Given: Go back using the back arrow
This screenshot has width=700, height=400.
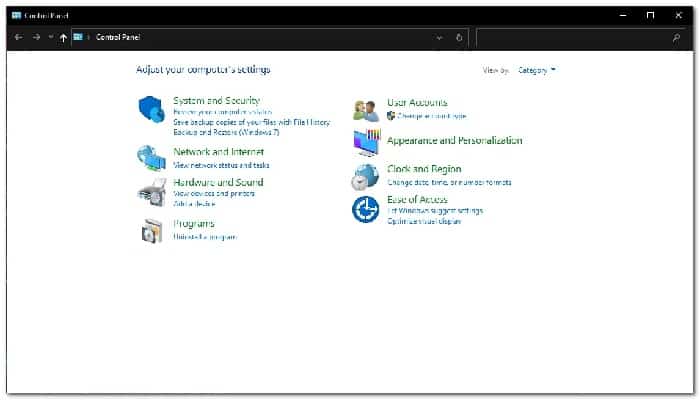Looking at the screenshot, I should point(18,38).
